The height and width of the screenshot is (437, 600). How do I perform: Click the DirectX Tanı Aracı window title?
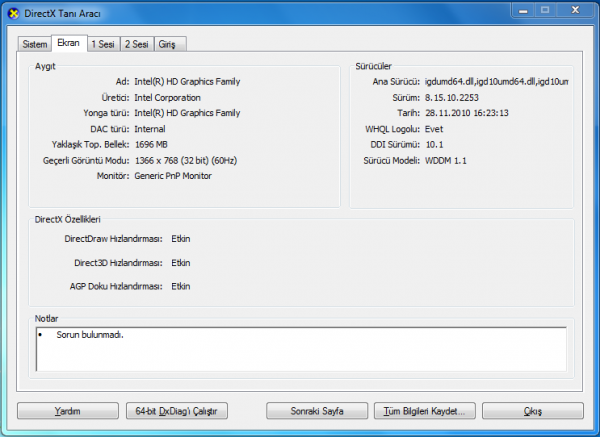pyautogui.click(x=62, y=14)
